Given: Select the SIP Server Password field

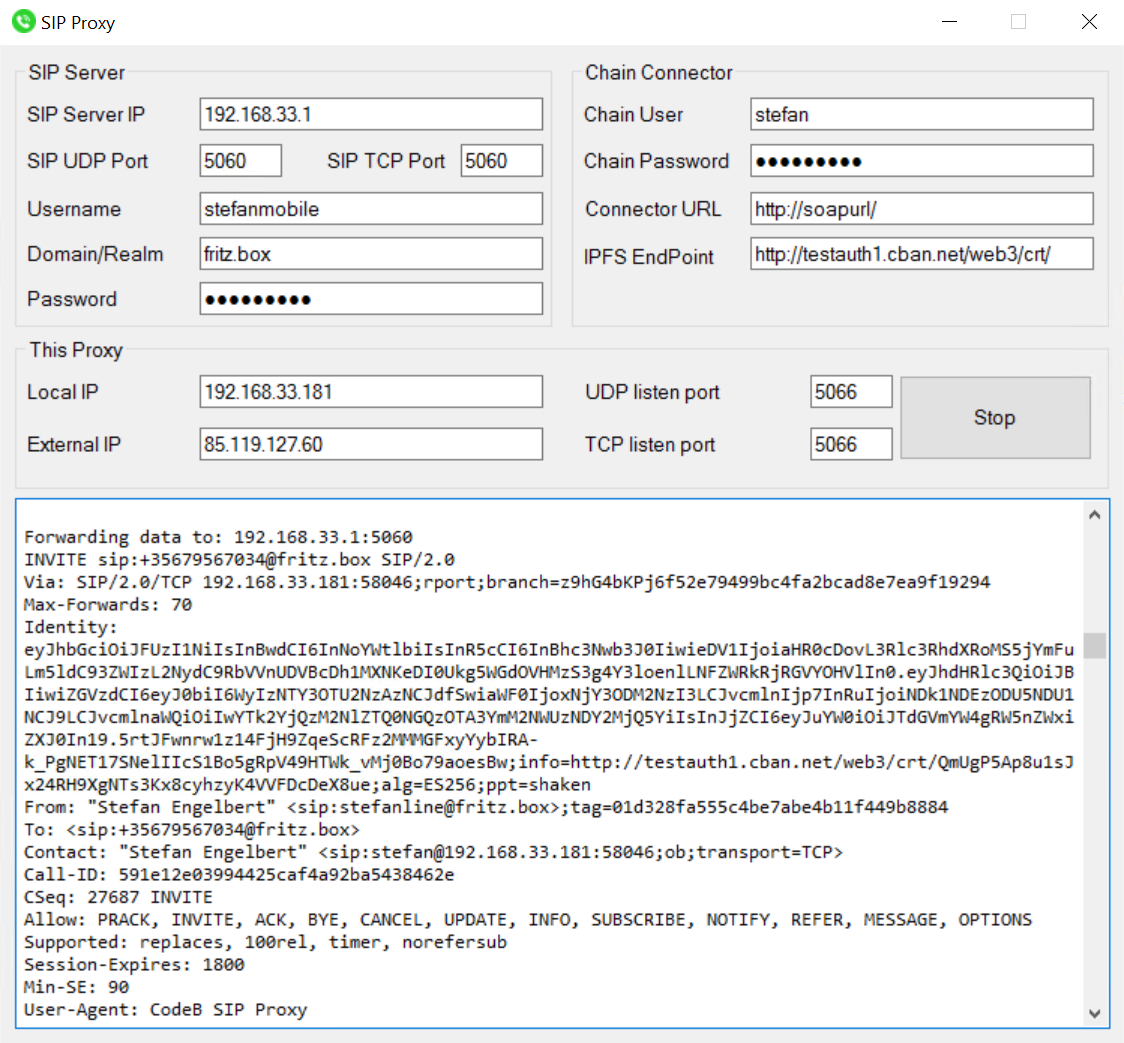Looking at the screenshot, I should pos(370,298).
